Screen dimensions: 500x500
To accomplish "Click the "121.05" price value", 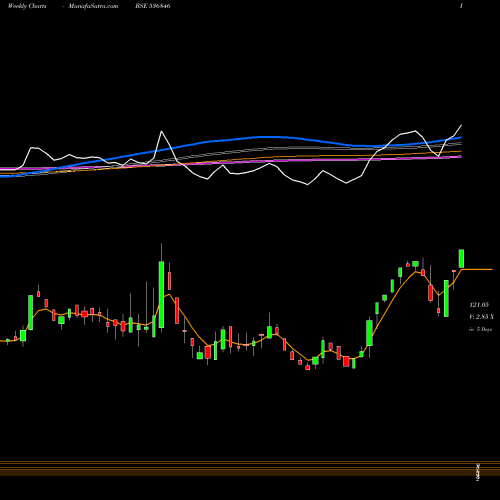I will tap(479, 305).
